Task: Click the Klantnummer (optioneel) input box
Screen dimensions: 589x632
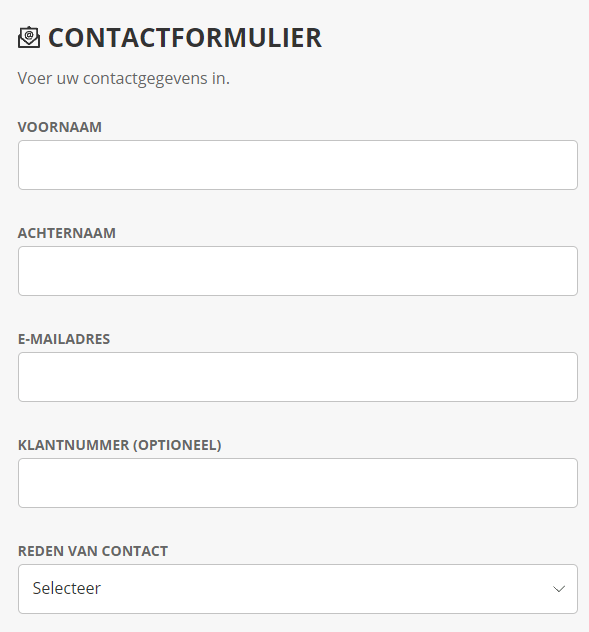Action: 298,483
